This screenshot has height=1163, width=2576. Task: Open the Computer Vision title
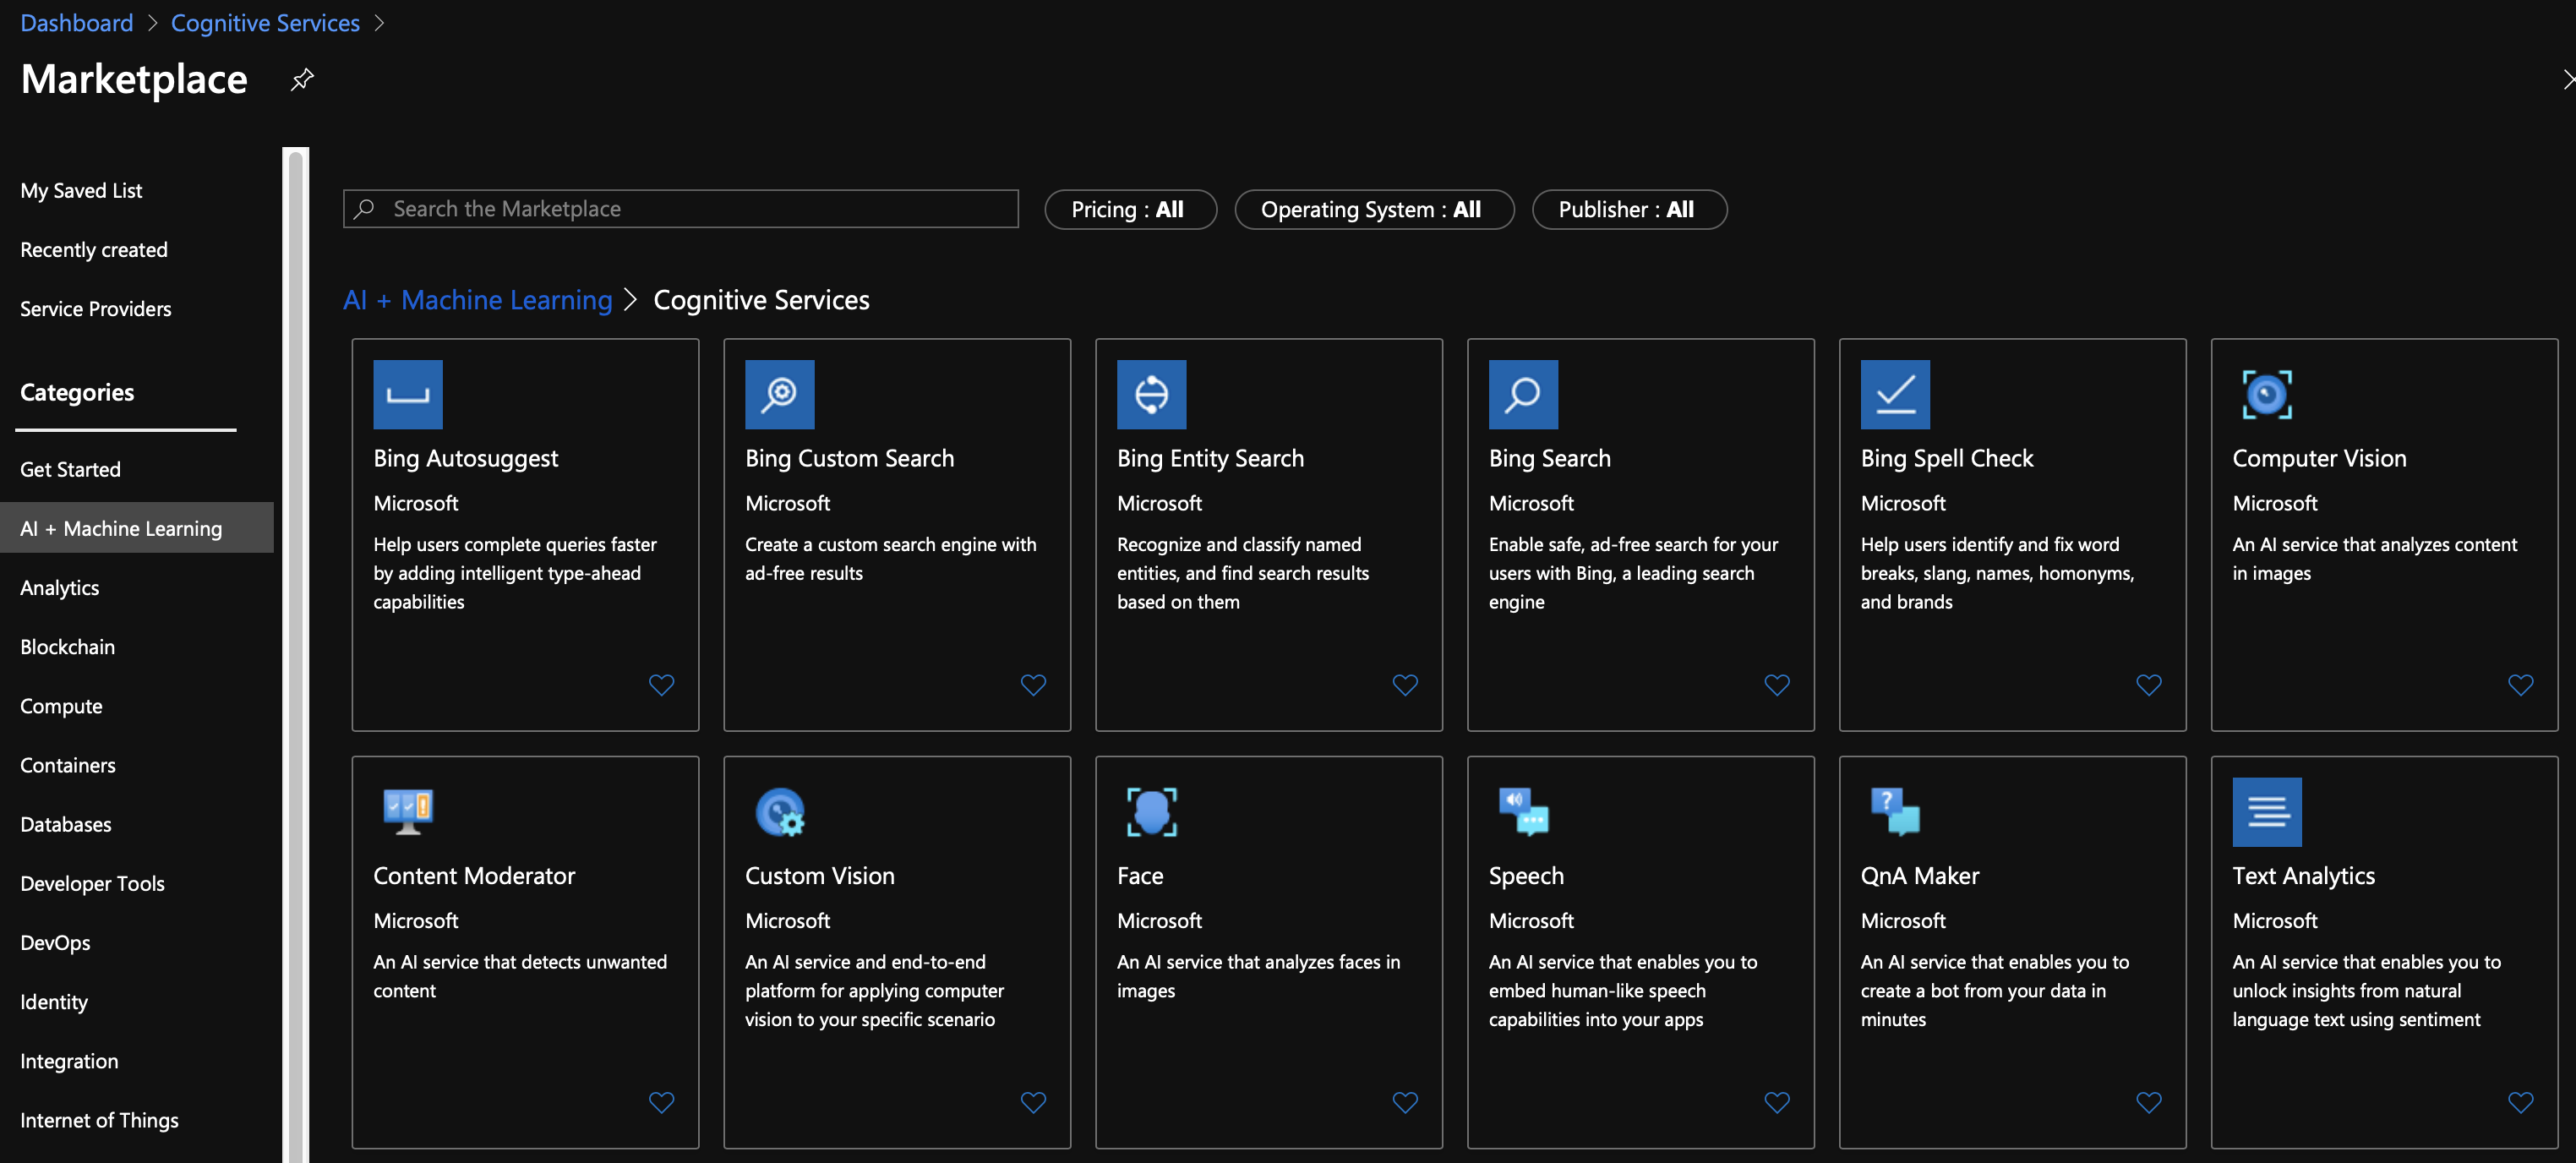pos(2319,458)
